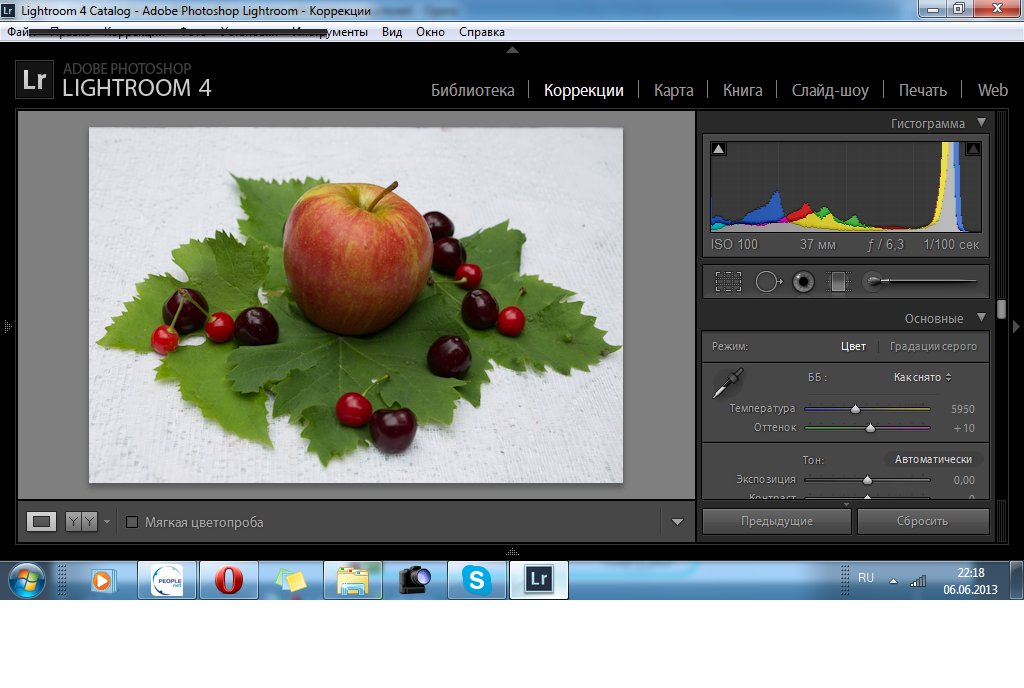Collapse the Гистограмма panel
Screen dimensions: 1024x688
pos(981,123)
